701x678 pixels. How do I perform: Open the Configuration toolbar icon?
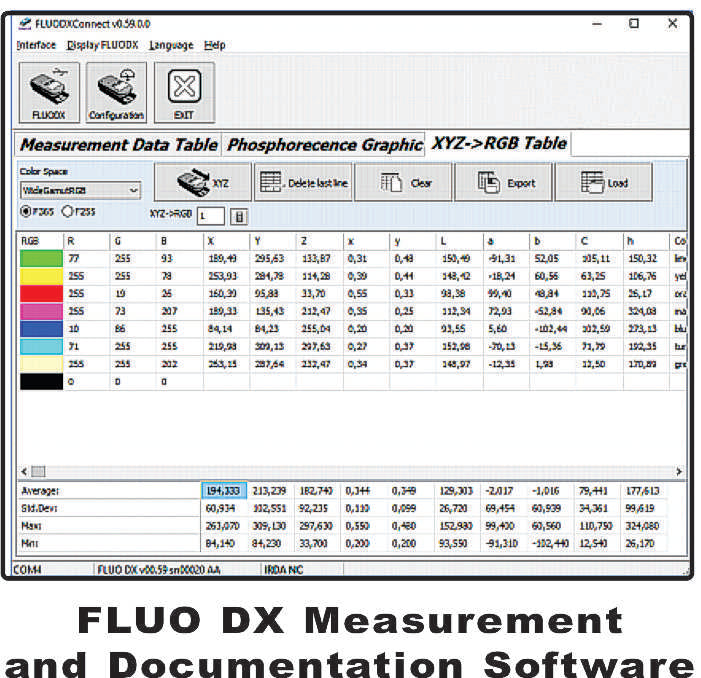coord(116,94)
